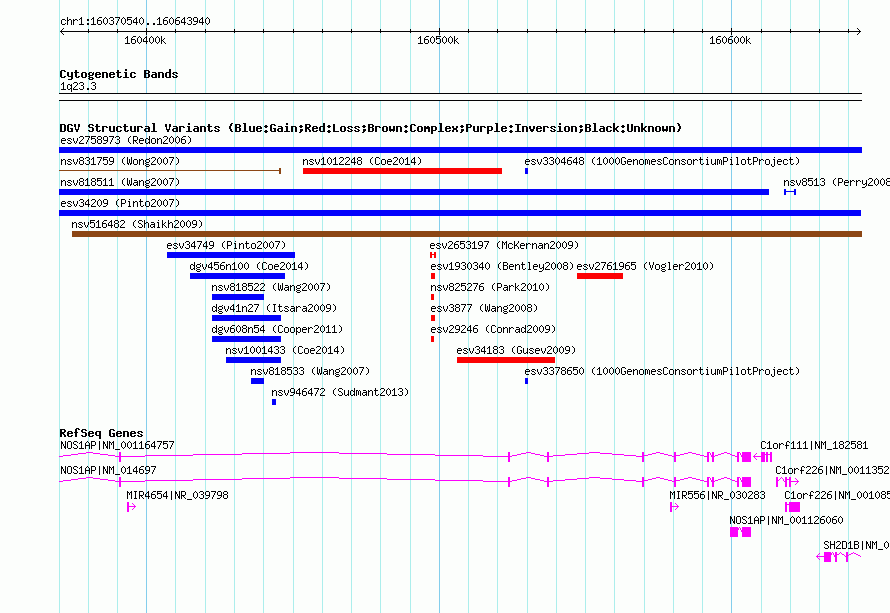890x613 pixels.
Task: Select the esv3877 (Wang2008) label
Action: click(x=484, y=308)
